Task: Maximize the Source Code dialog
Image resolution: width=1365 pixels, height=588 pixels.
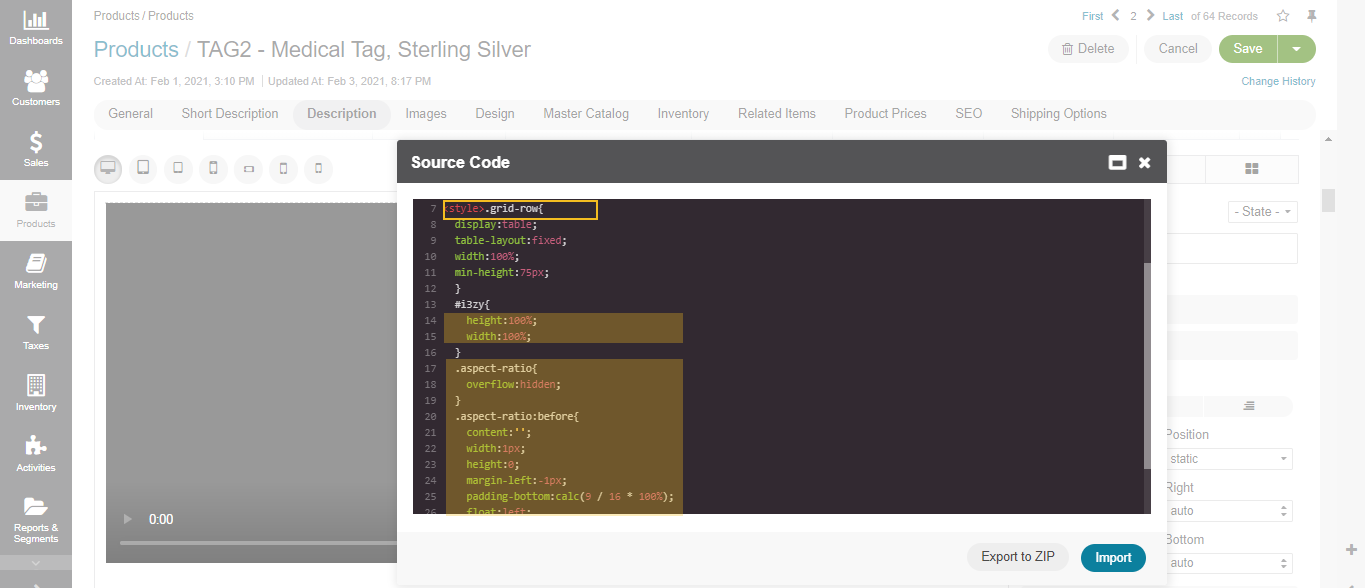Action: point(1118,162)
